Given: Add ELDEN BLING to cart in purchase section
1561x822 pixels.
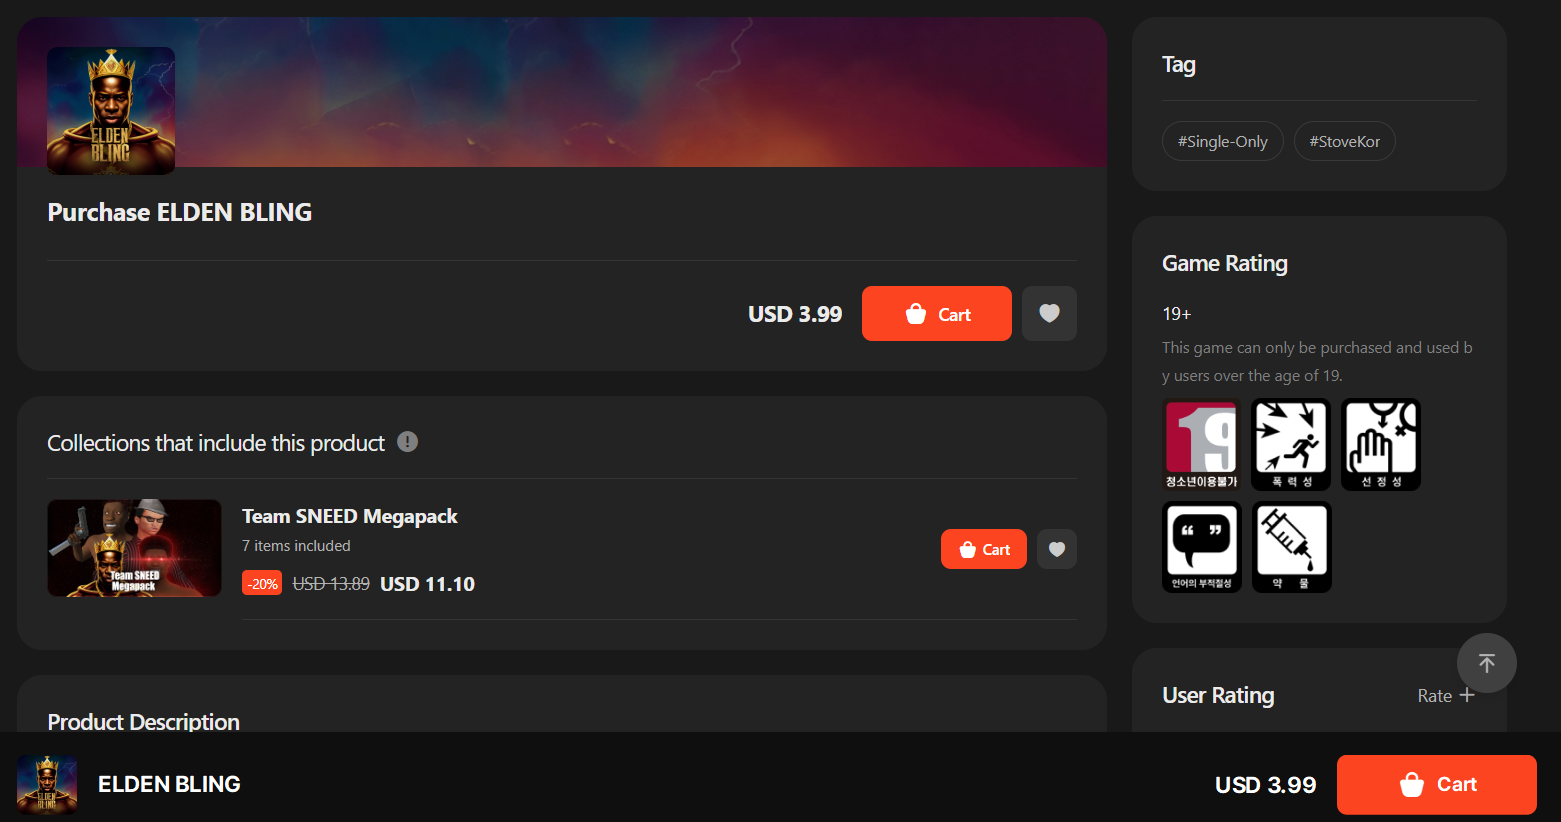Looking at the screenshot, I should click(937, 314).
